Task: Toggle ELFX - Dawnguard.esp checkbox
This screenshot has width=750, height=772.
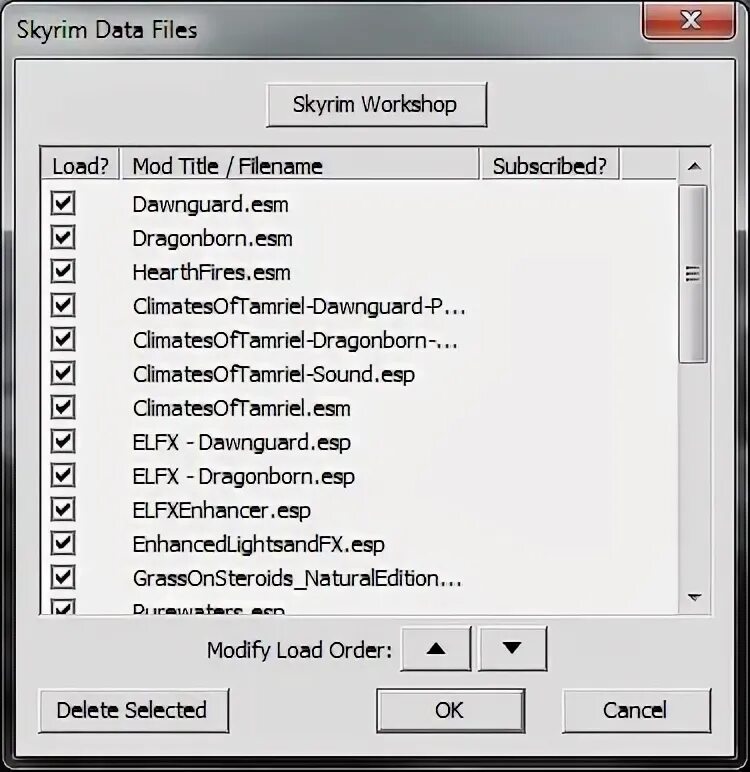Action: 63,441
